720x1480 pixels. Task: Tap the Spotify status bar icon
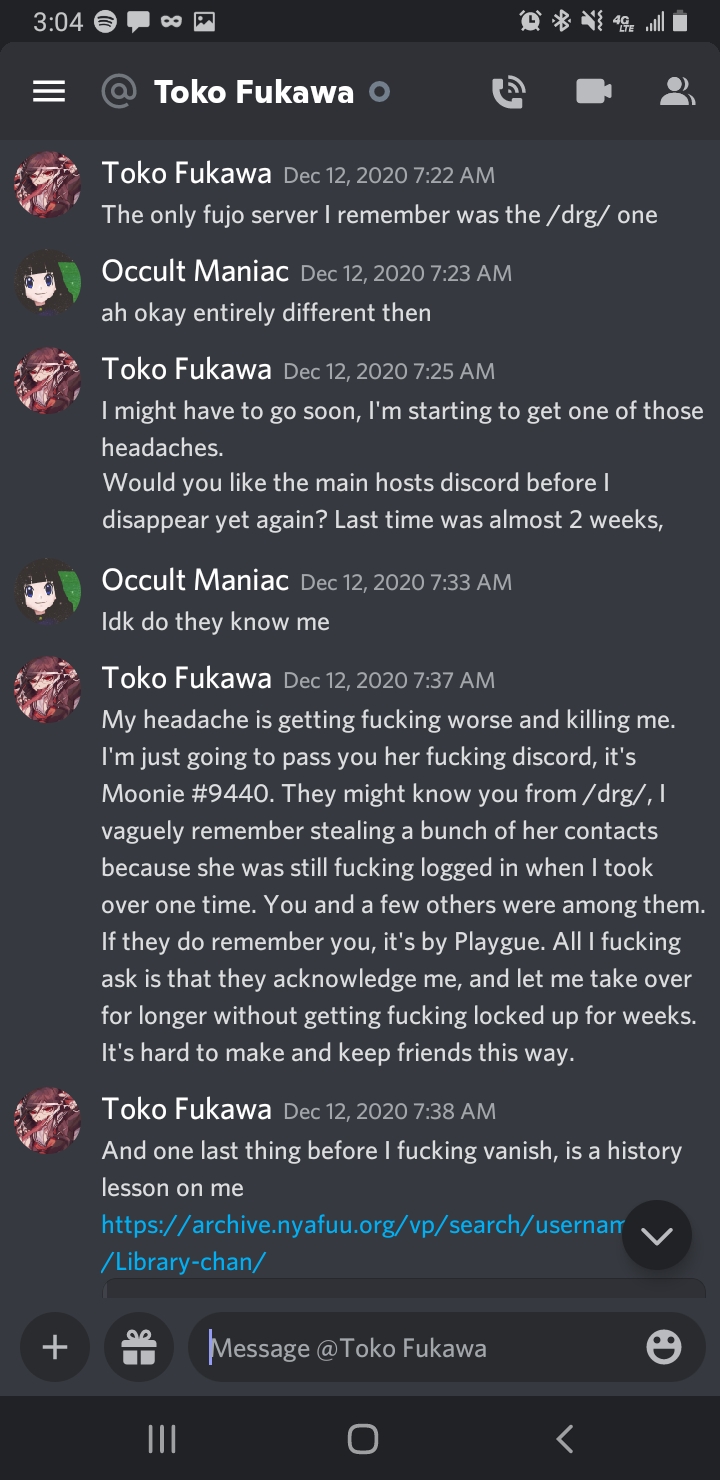coord(105,21)
